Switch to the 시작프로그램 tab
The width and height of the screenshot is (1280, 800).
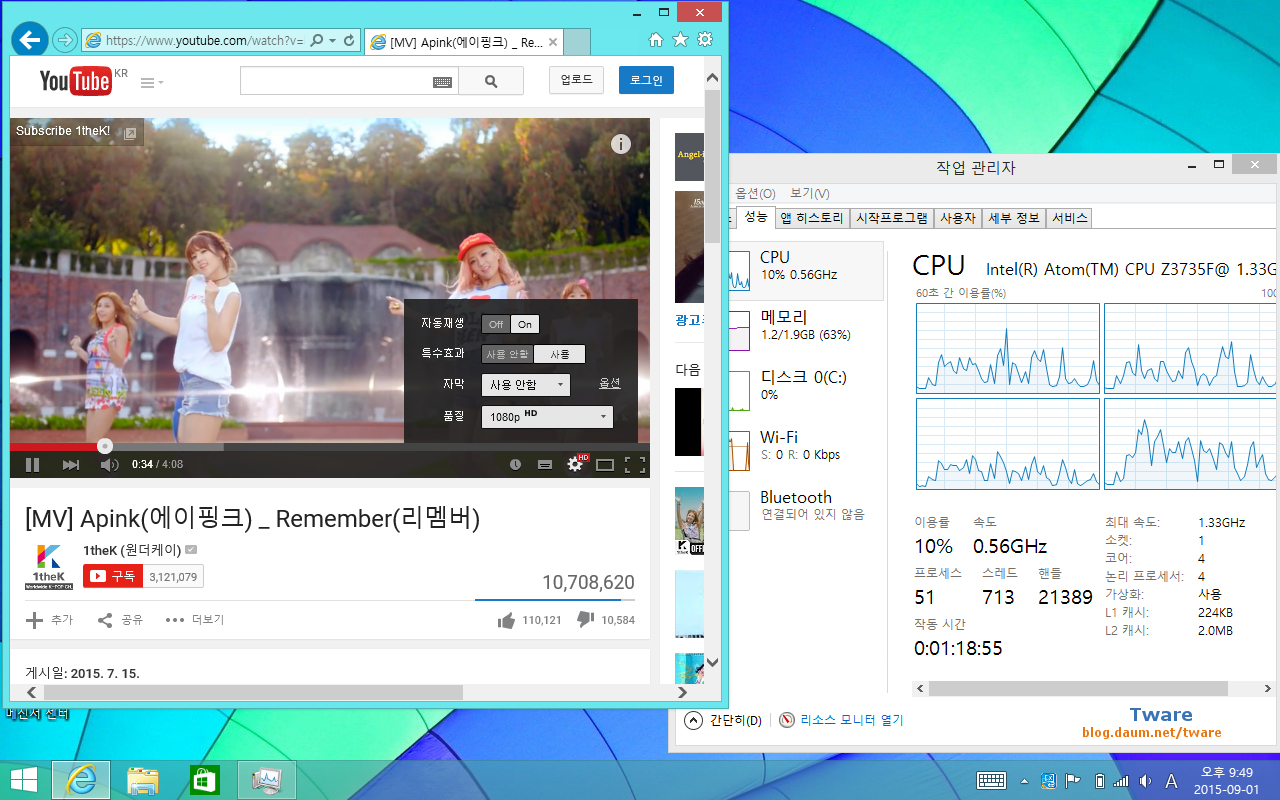coord(892,218)
